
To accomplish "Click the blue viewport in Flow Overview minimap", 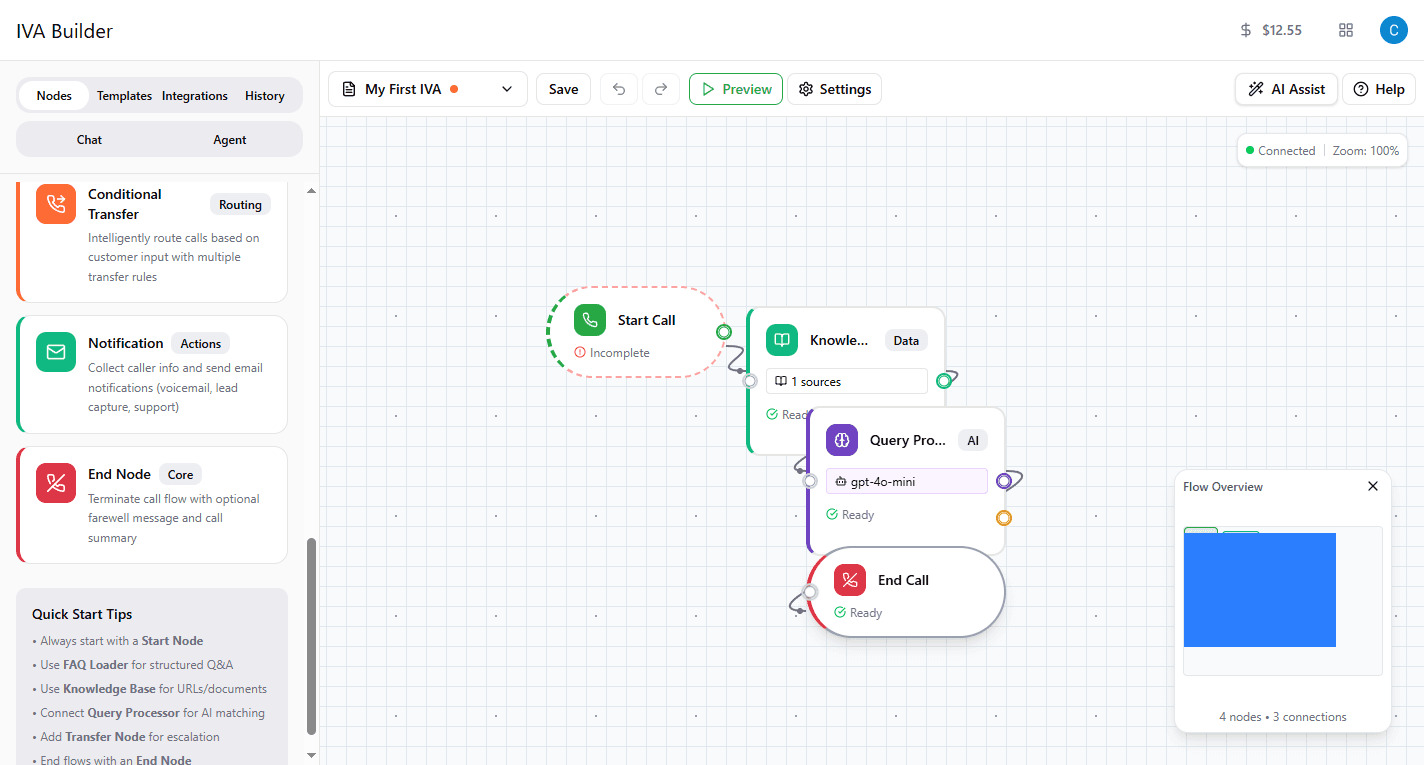I will (1260, 589).
